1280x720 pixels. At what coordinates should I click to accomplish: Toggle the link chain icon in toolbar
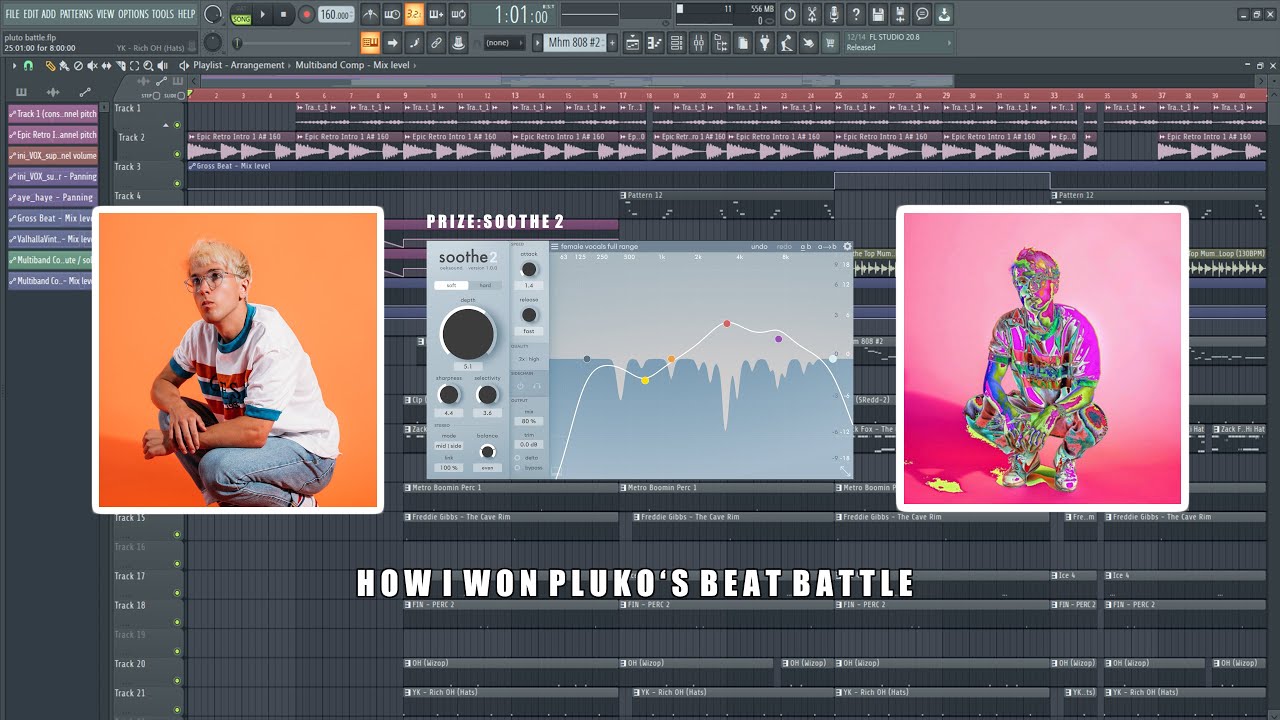click(436, 43)
